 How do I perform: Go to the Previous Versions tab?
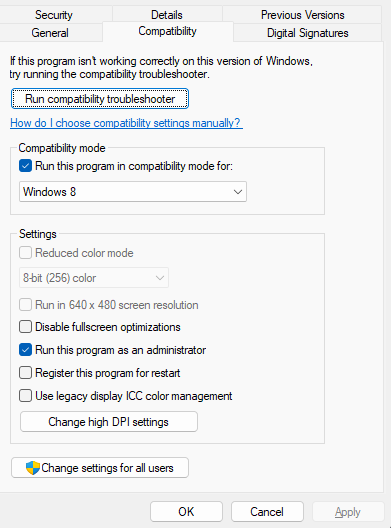click(302, 15)
